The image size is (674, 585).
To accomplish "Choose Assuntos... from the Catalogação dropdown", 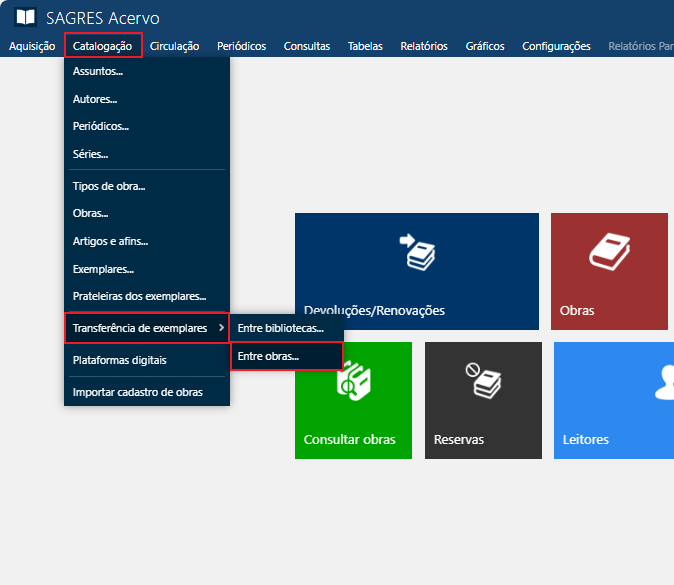I will [x=147, y=71].
